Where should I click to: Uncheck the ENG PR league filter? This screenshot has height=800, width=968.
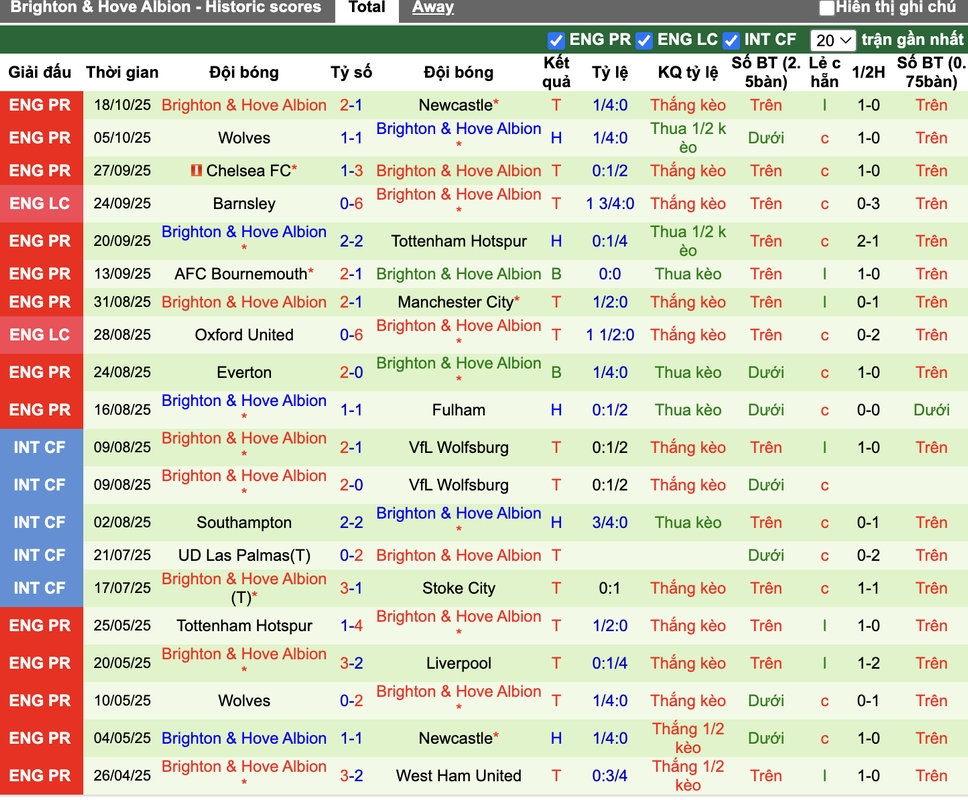pyautogui.click(x=556, y=41)
